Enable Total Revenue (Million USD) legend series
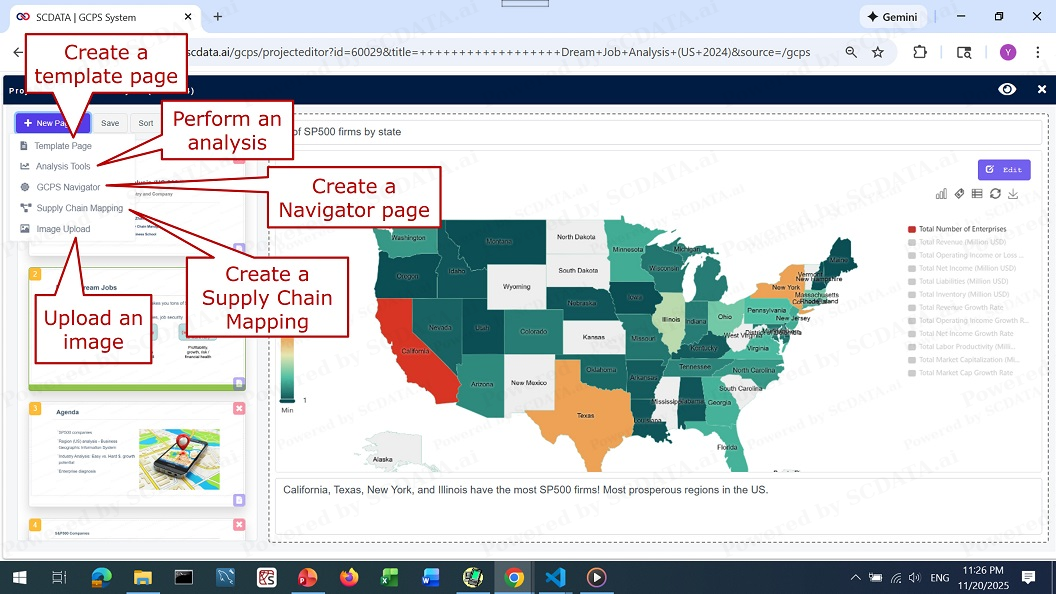 point(960,242)
